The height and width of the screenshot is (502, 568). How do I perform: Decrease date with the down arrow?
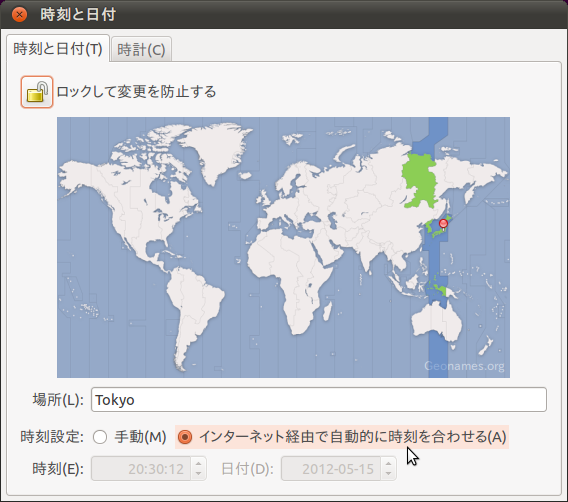click(x=388, y=474)
